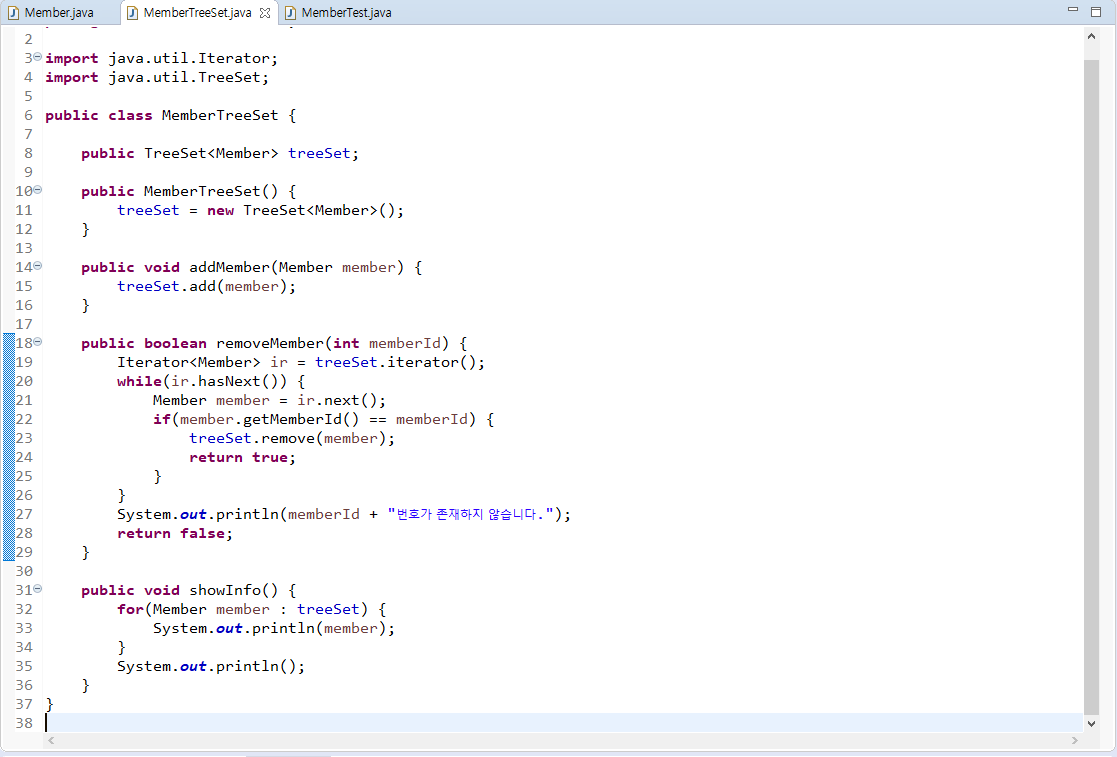This screenshot has height=757, width=1117.
Task: Click "return true;" on line 24
Action: pyautogui.click(x=242, y=457)
